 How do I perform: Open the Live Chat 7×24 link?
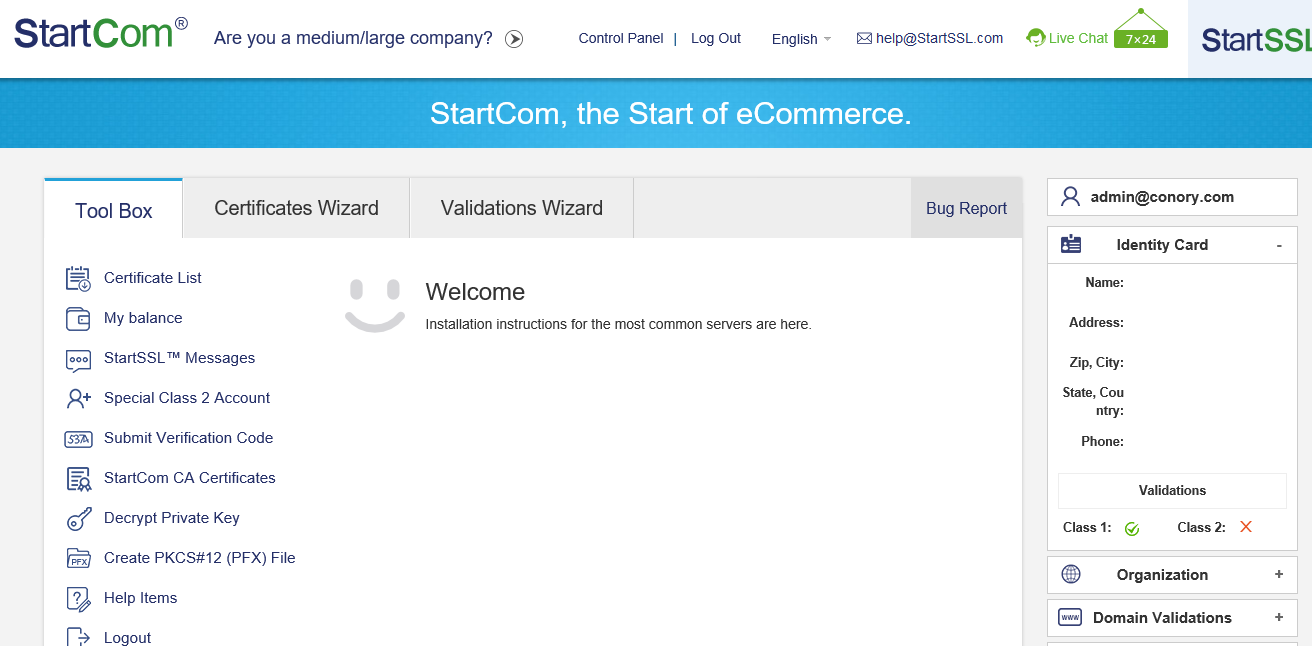[1097, 34]
